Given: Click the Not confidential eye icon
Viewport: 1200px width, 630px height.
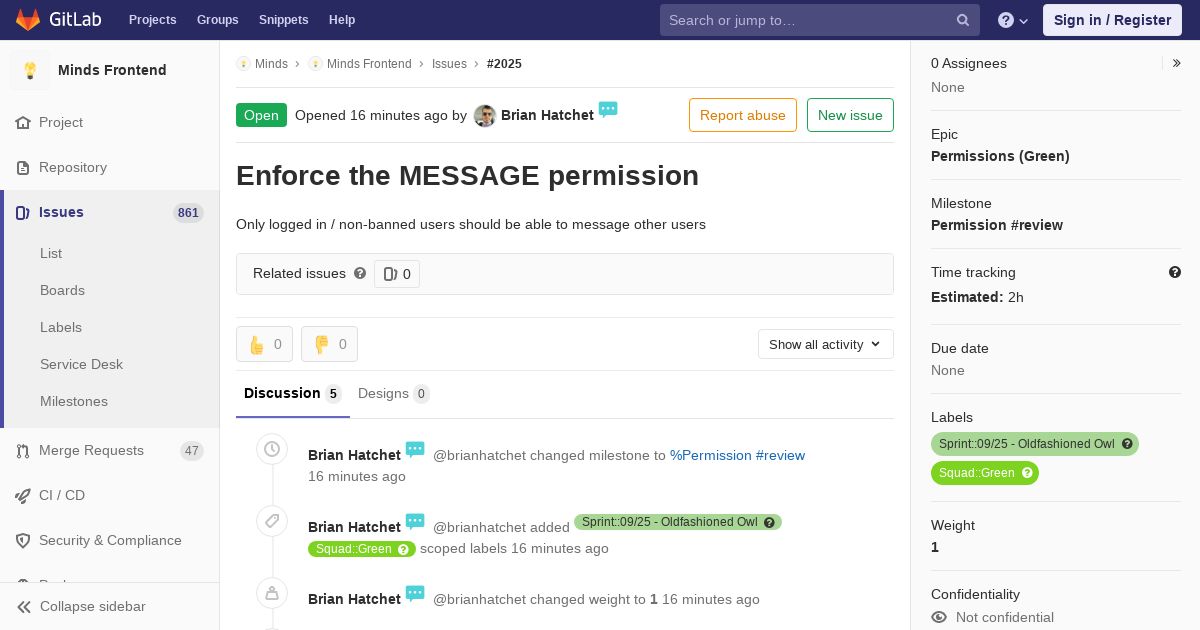Looking at the screenshot, I should [939, 617].
